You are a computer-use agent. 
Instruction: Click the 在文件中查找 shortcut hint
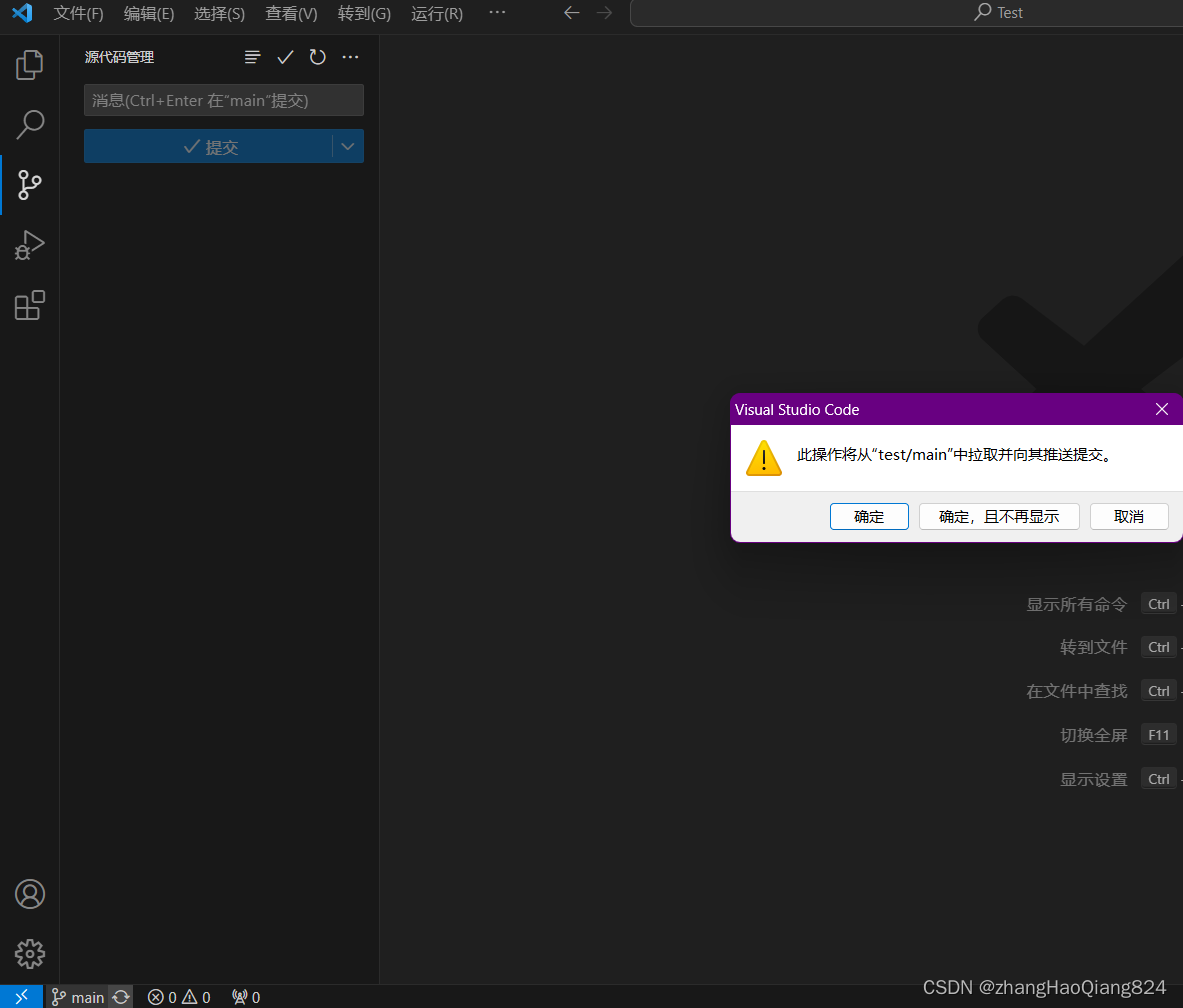click(x=1077, y=691)
